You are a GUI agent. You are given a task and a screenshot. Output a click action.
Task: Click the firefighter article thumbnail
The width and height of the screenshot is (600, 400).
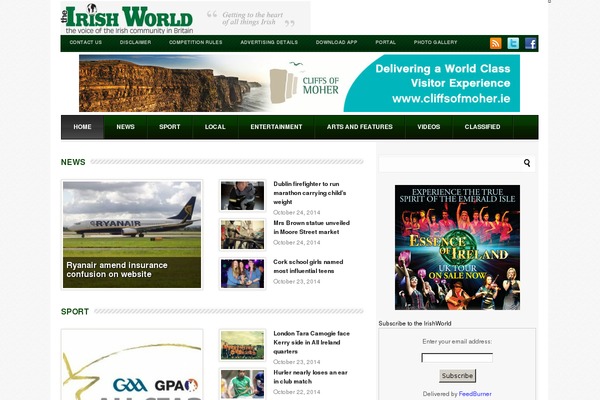pyautogui.click(x=242, y=196)
